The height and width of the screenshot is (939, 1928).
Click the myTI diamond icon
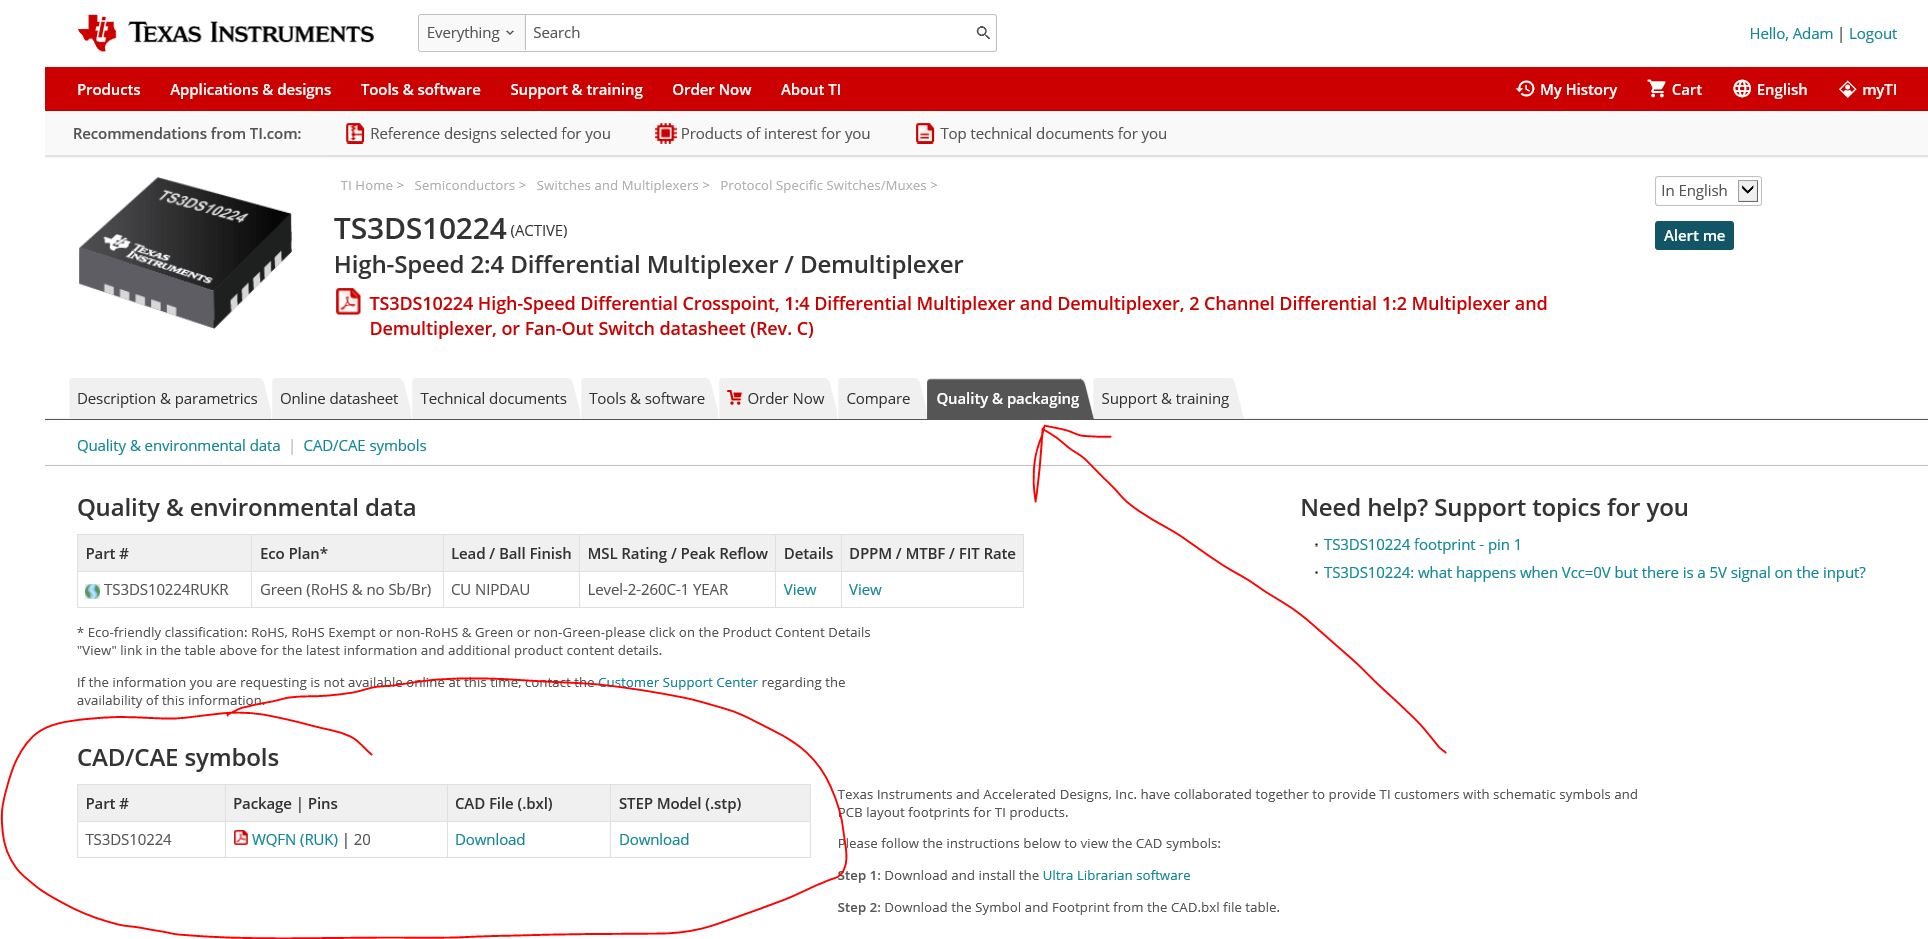1847,89
